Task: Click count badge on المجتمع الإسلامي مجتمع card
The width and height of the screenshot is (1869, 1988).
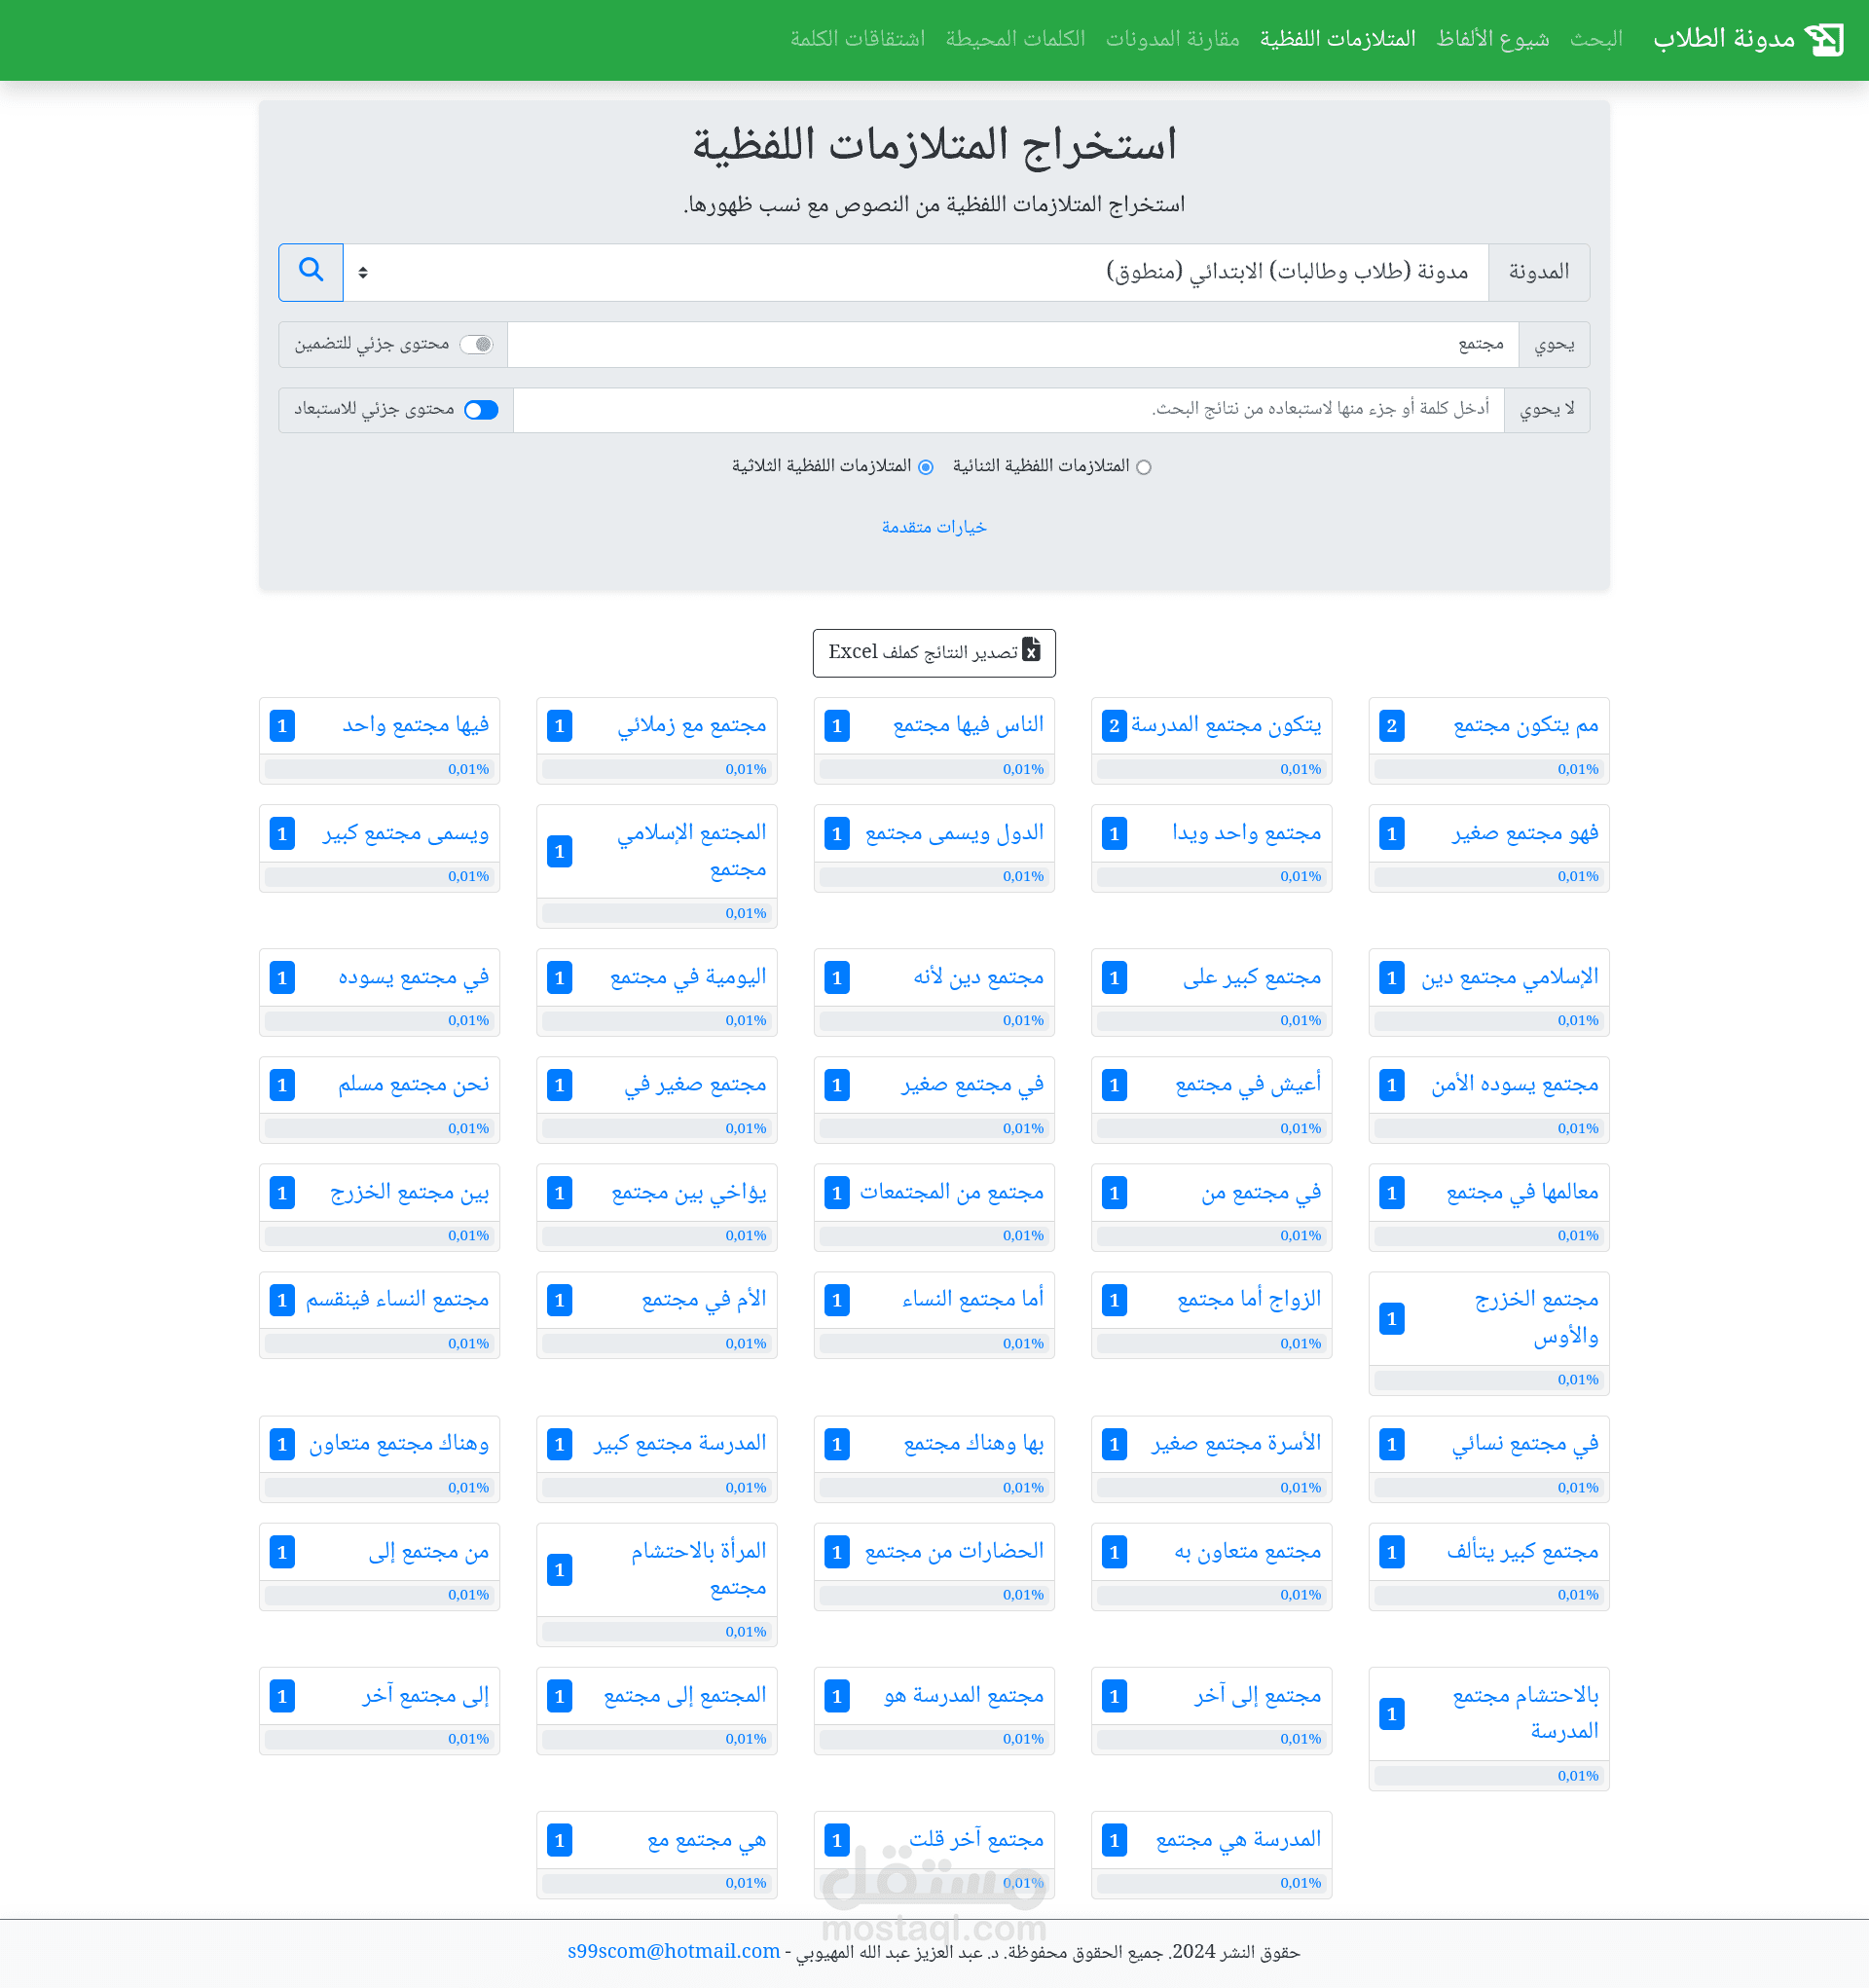Action: click(x=559, y=851)
